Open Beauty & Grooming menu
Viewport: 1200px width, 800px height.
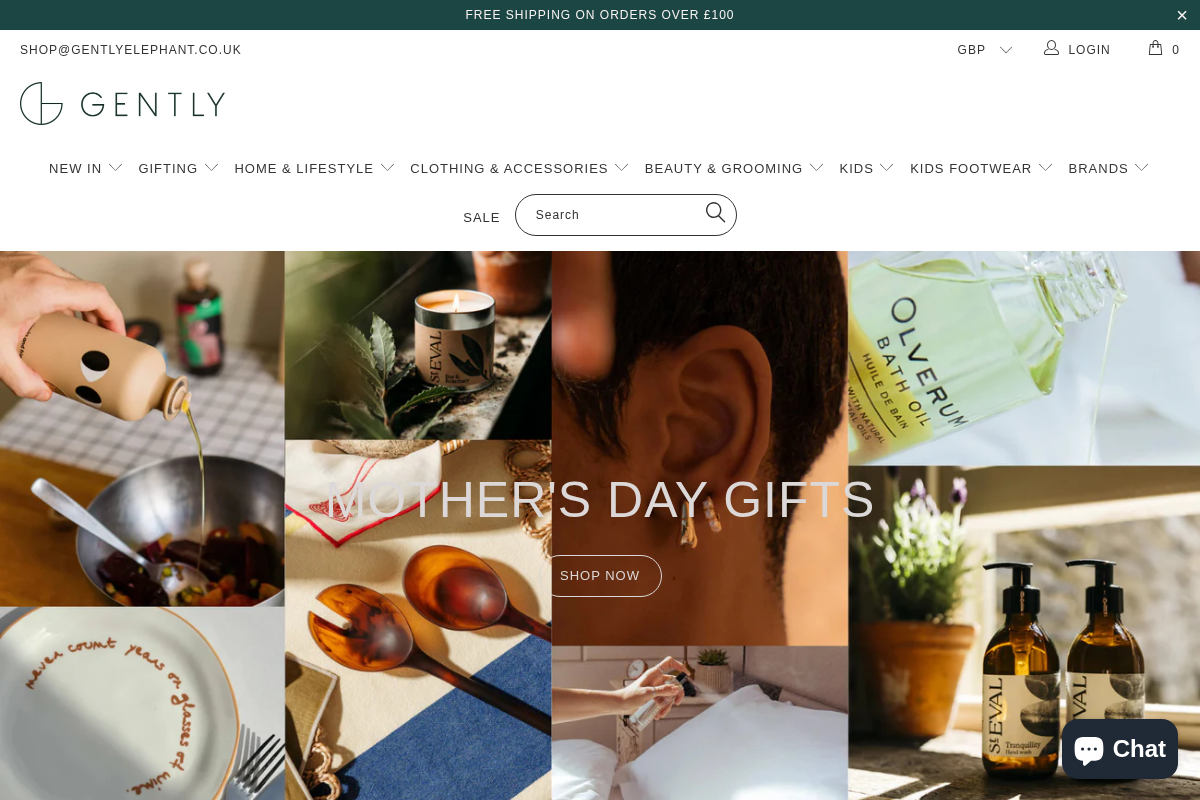coord(735,169)
